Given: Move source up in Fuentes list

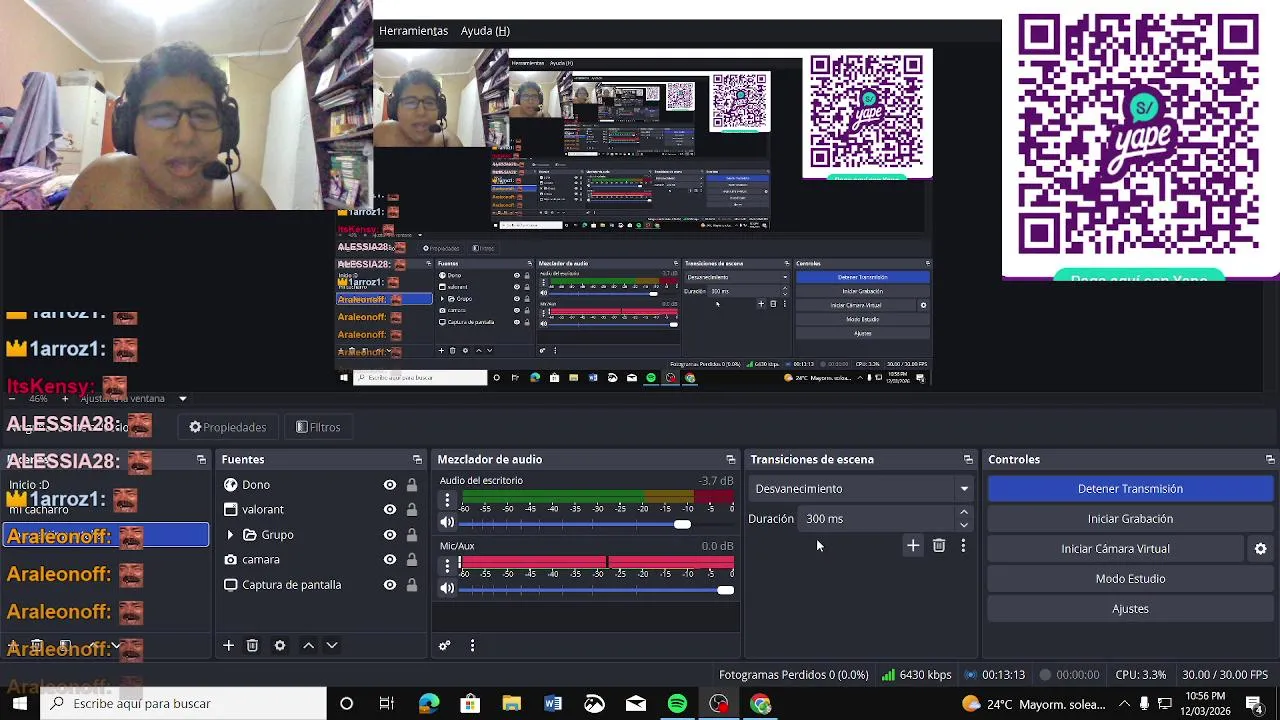Looking at the screenshot, I should (308, 646).
